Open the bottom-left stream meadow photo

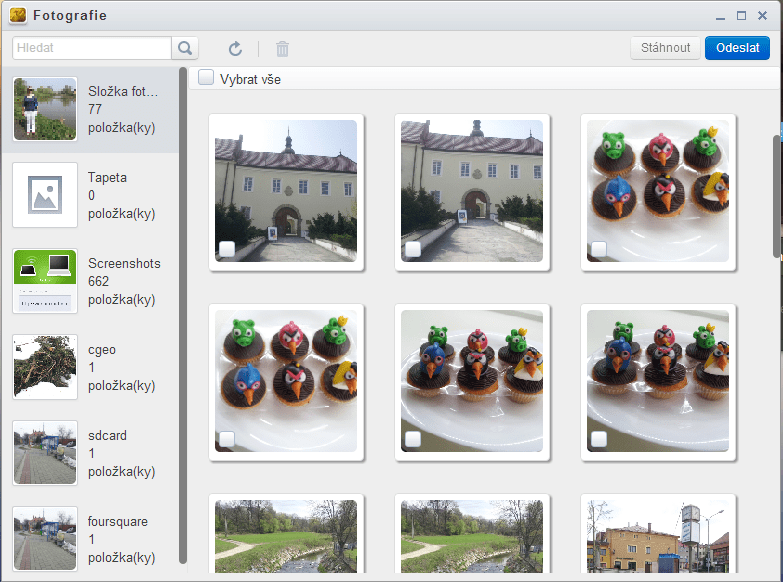point(286,536)
